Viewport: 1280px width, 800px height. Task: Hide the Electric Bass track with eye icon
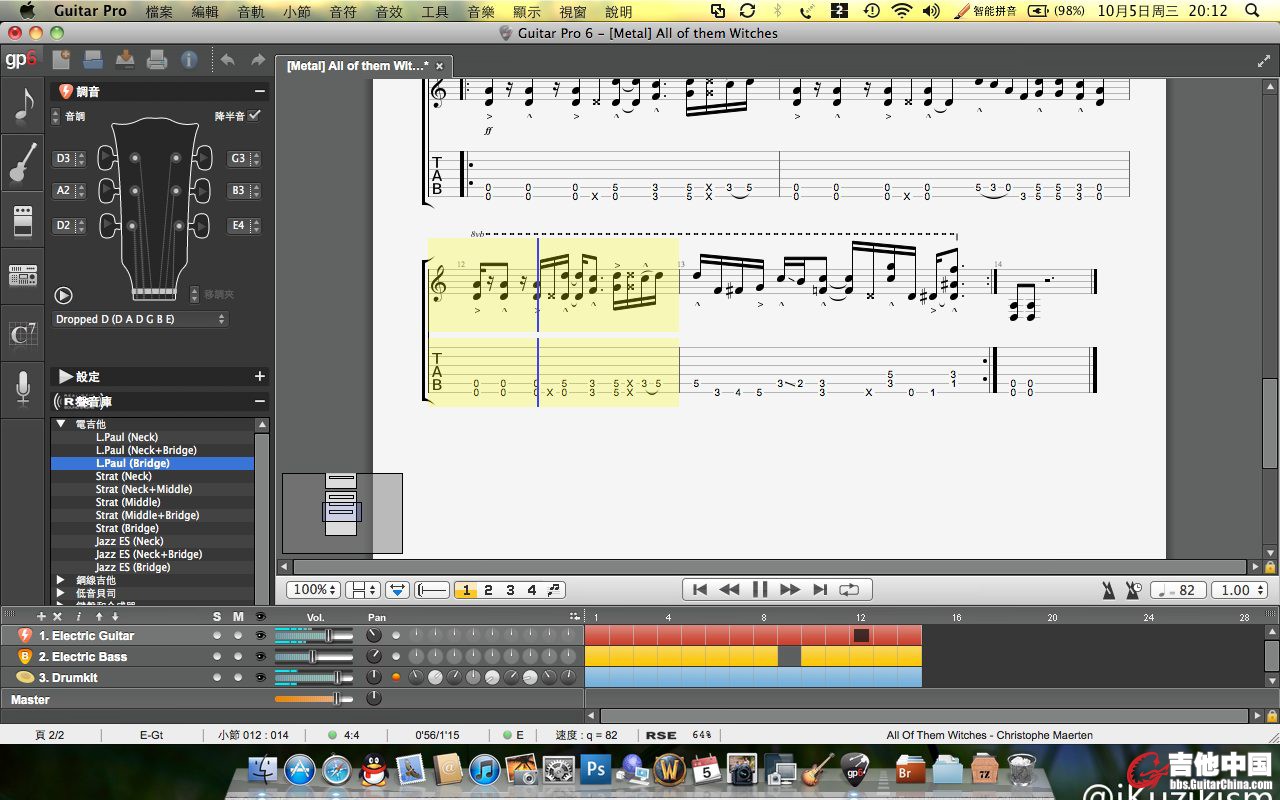coord(260,656)
